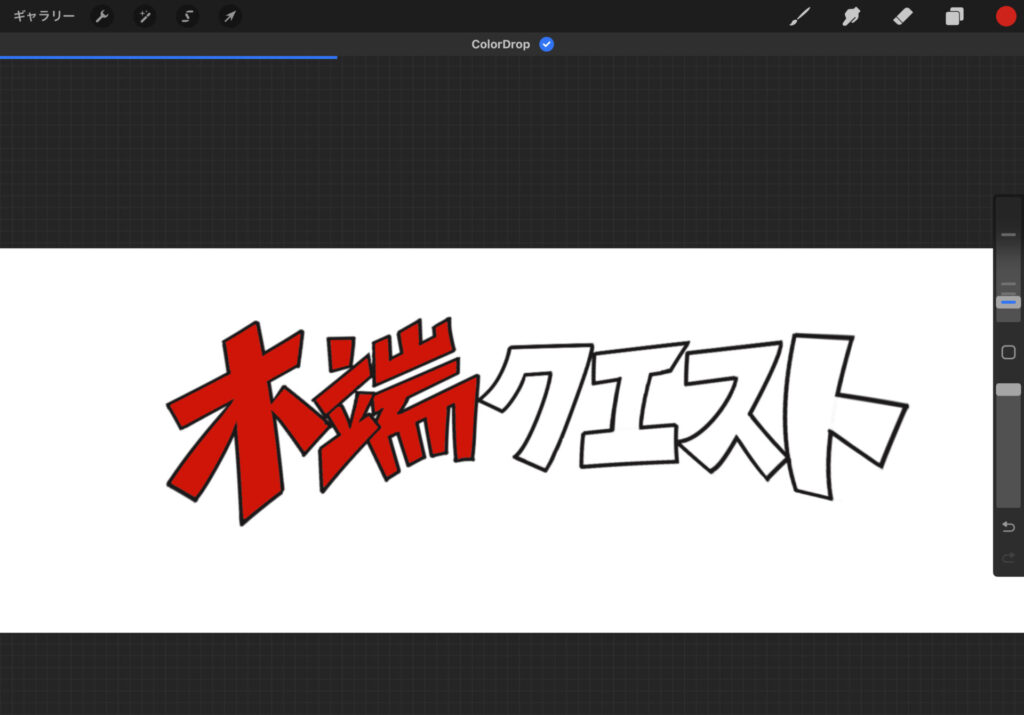Open the Actions wrench menu
Image resolution: width=1024 pixels, height=715 pixels.
(x=102, y=16)
